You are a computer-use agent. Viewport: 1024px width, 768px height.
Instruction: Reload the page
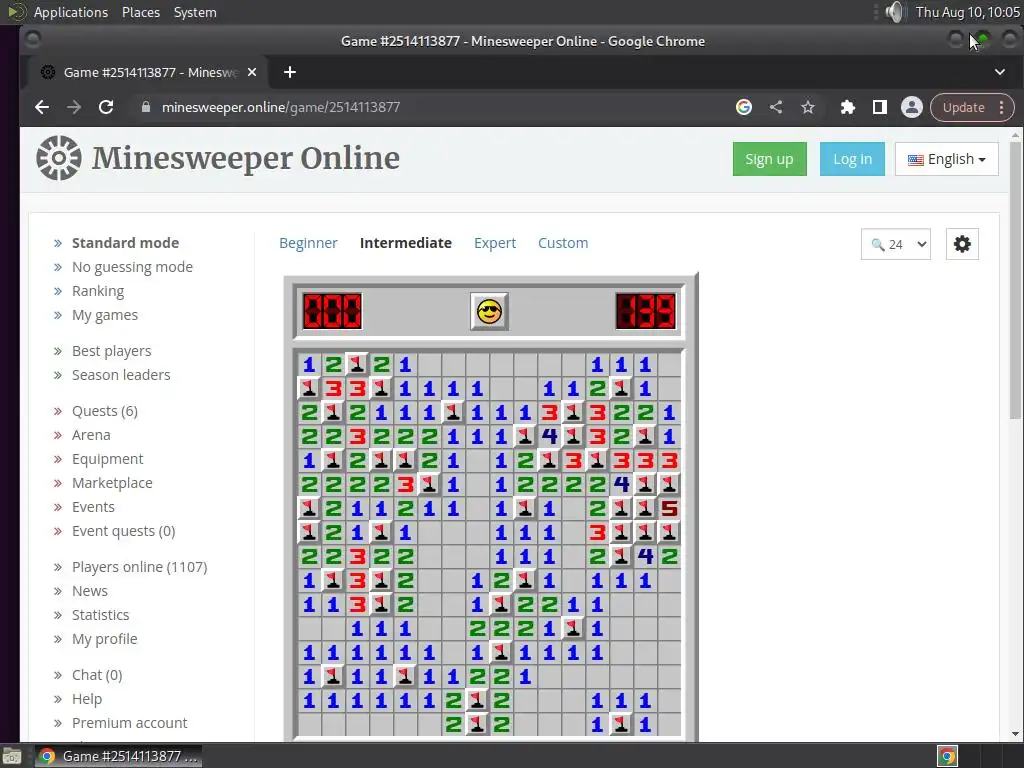coord(106,107)
